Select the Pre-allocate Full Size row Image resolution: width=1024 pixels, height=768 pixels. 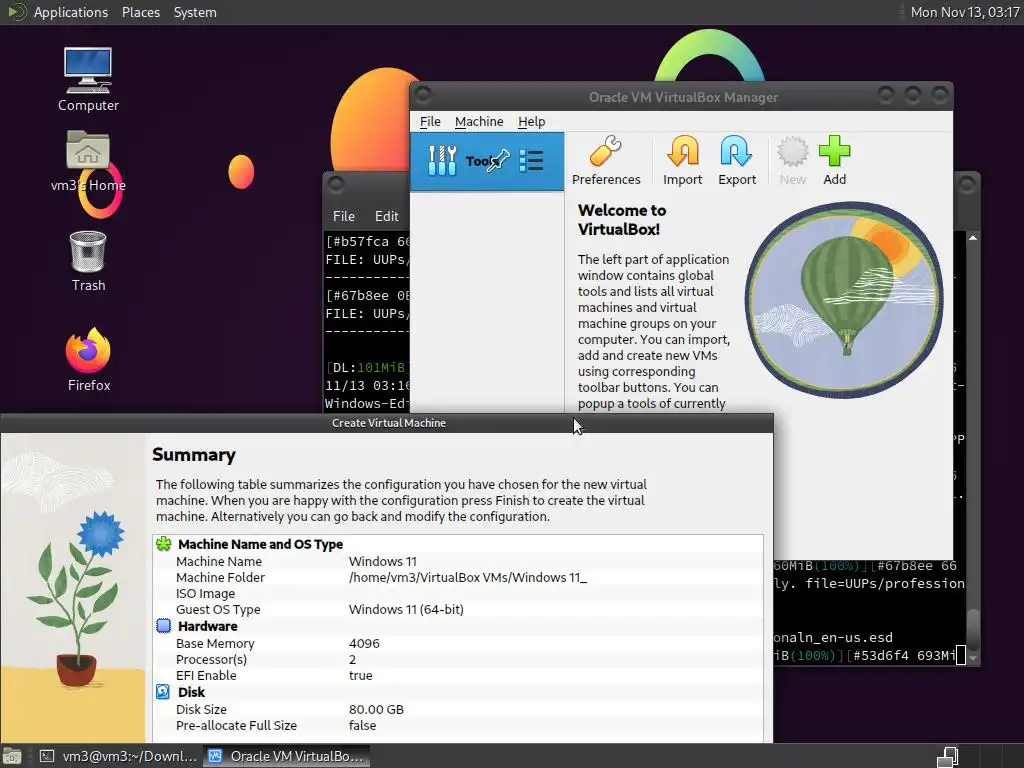[x=458, y=725]
